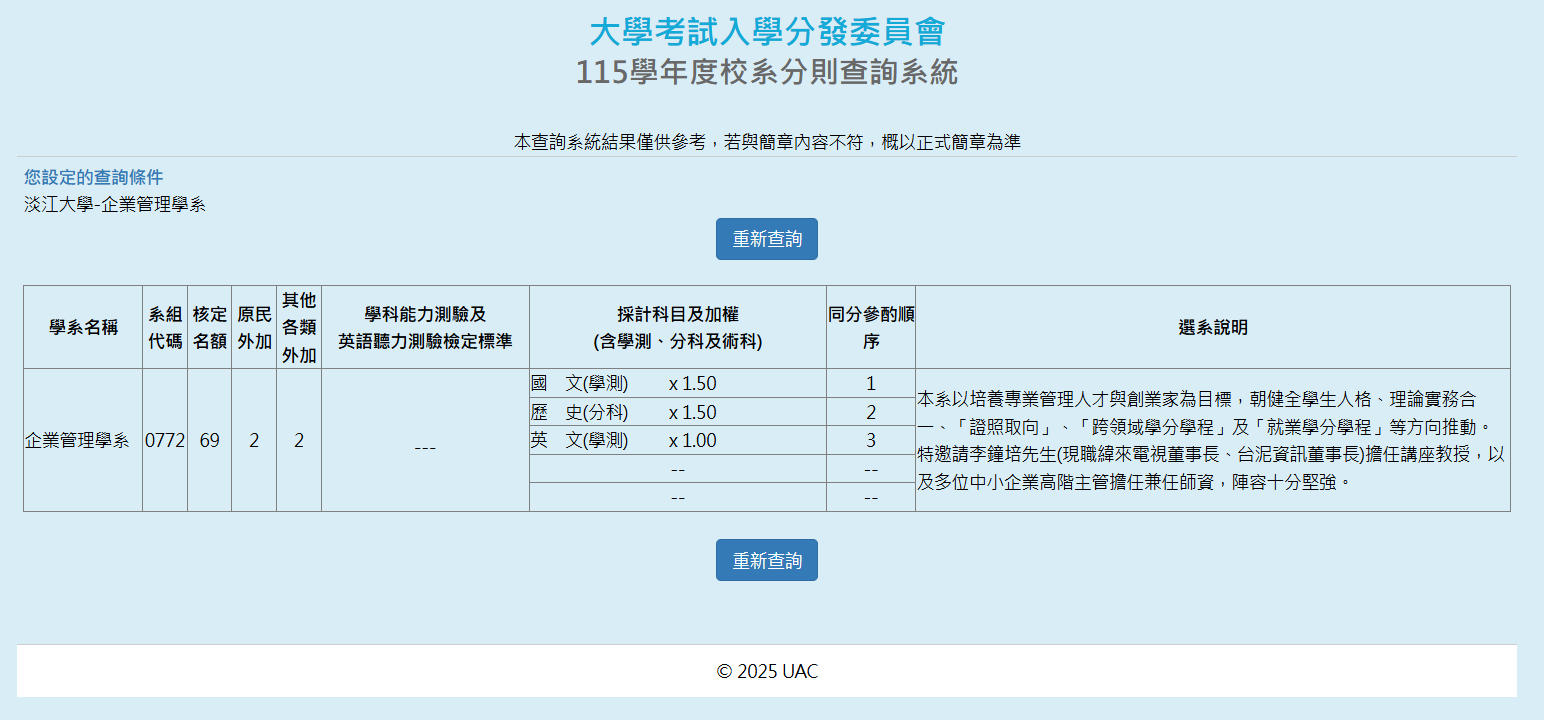This screenshot has width=1544, height=720.
Task: Select the 您設定的查詢條件 label
Action: pyautogui.click(x=93, y=178)
